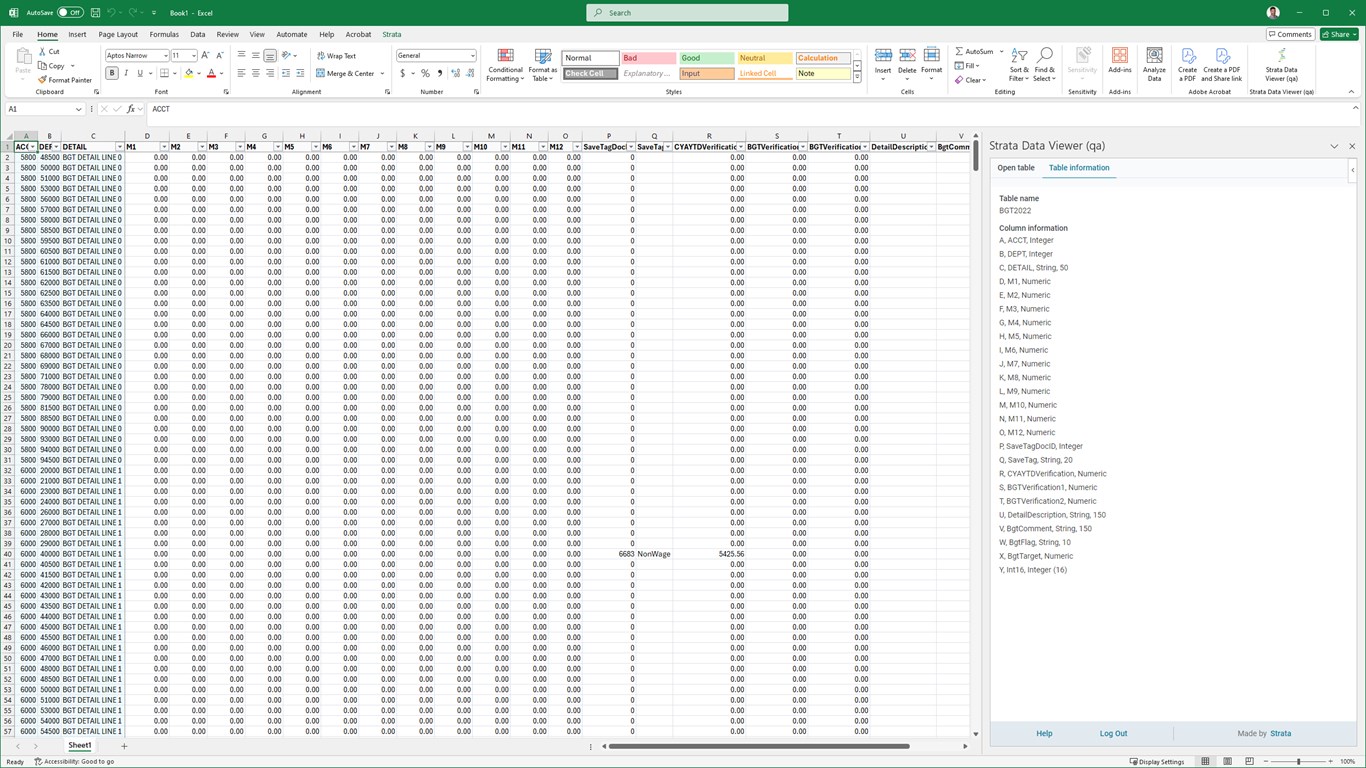Click the Name Box showing A1

(x=40, y=109)
